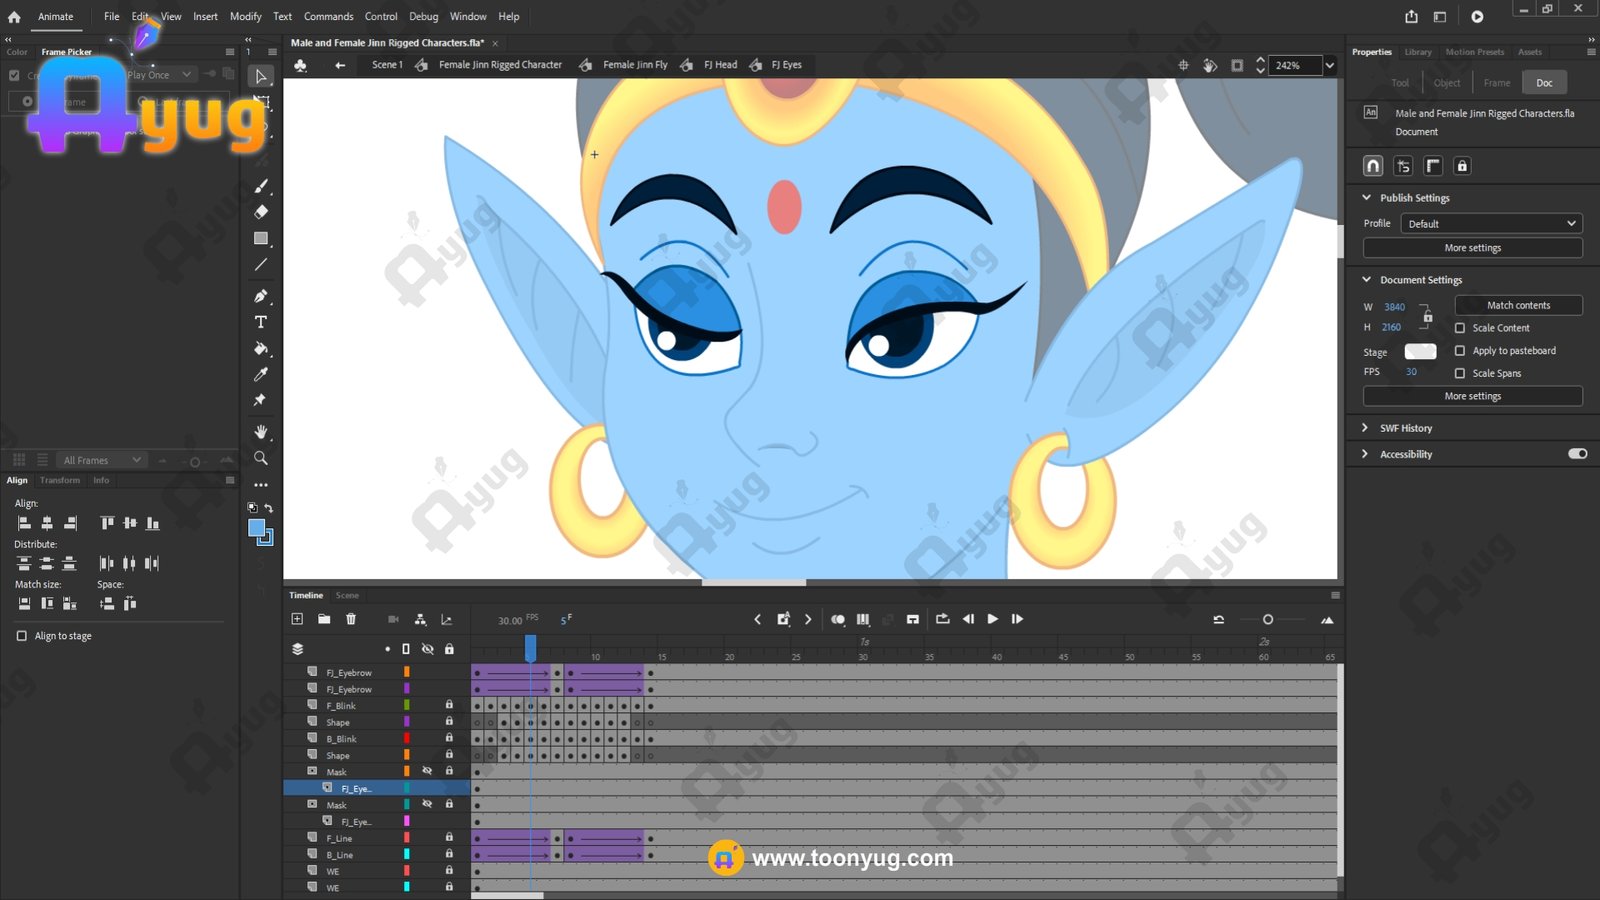Toggle visibility of first Mask layer
Image resolution: width=1600 pixels, height=900 pixels.
pyautogui.click(x=427, y=771)
